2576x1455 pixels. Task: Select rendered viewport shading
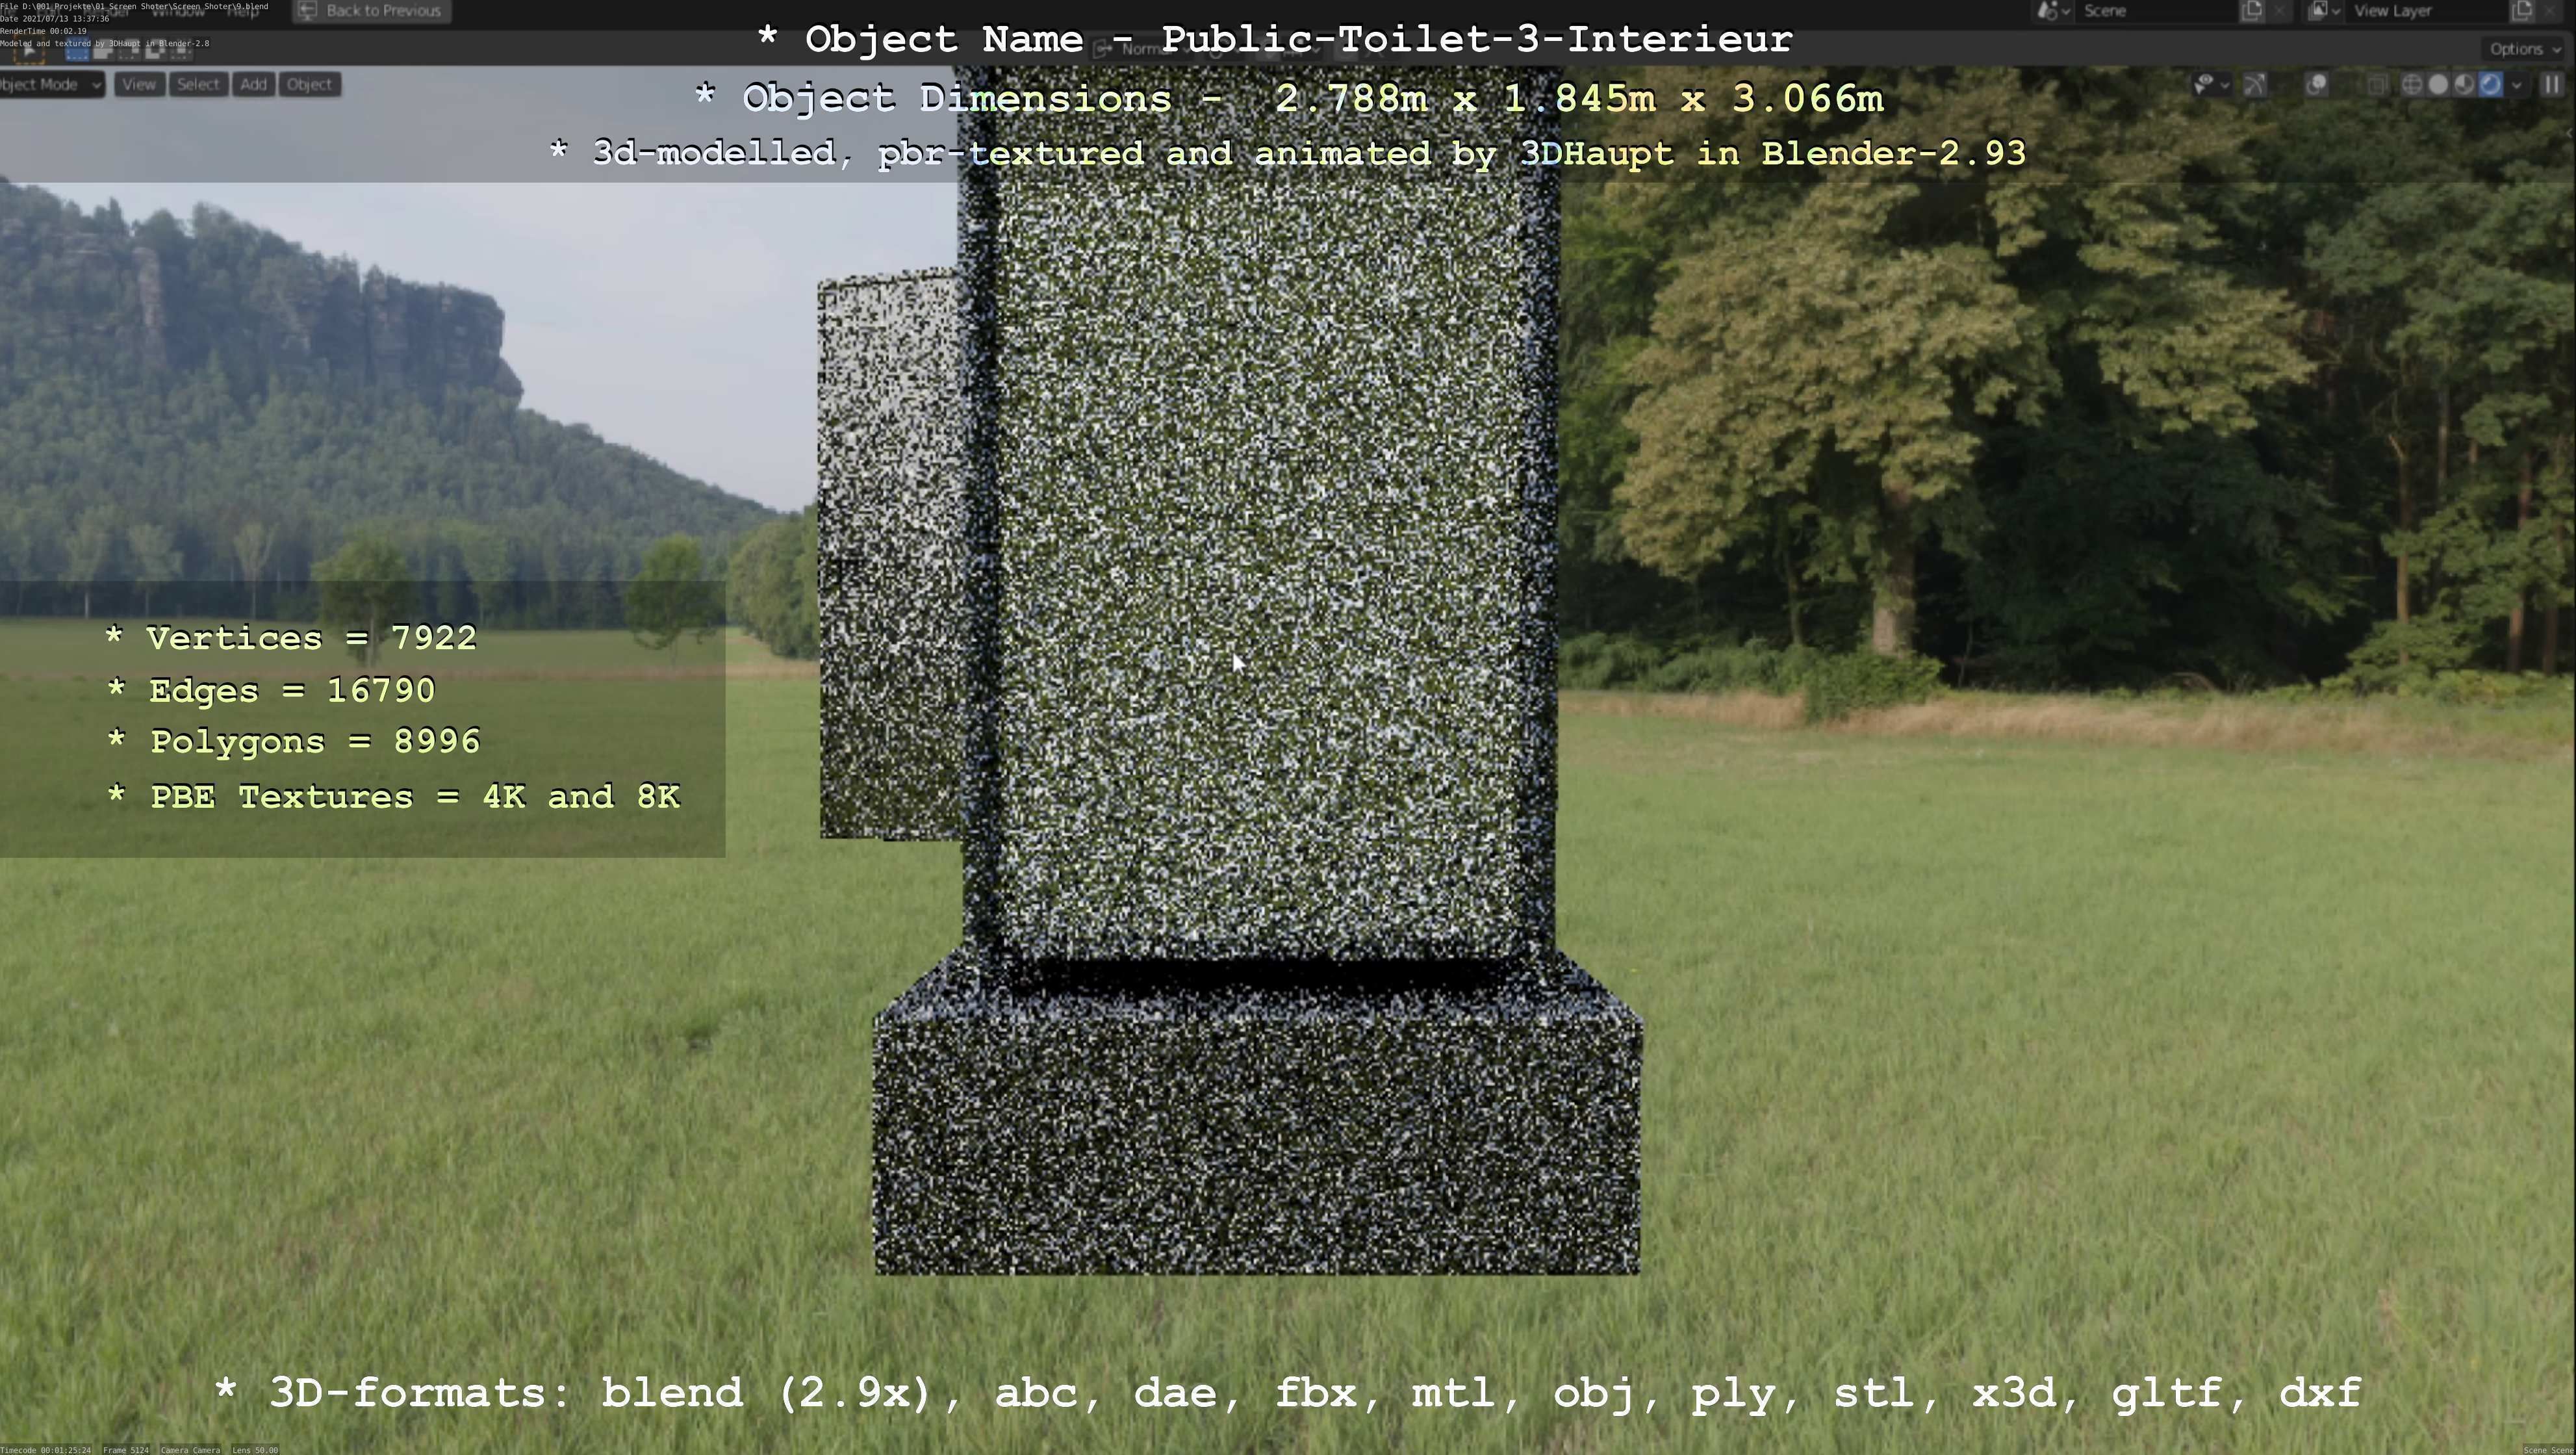(2490, 85)
